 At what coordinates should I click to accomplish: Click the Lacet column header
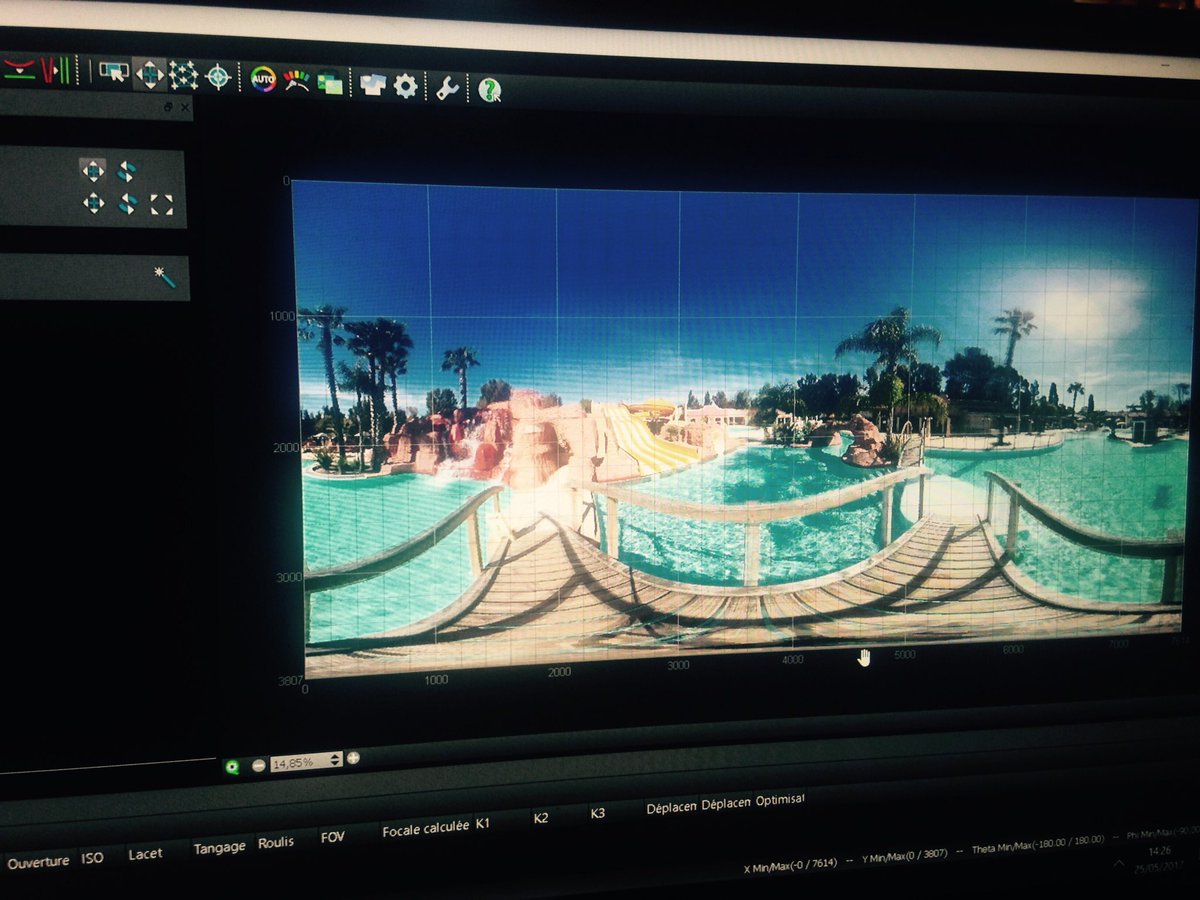coord(145,853)
